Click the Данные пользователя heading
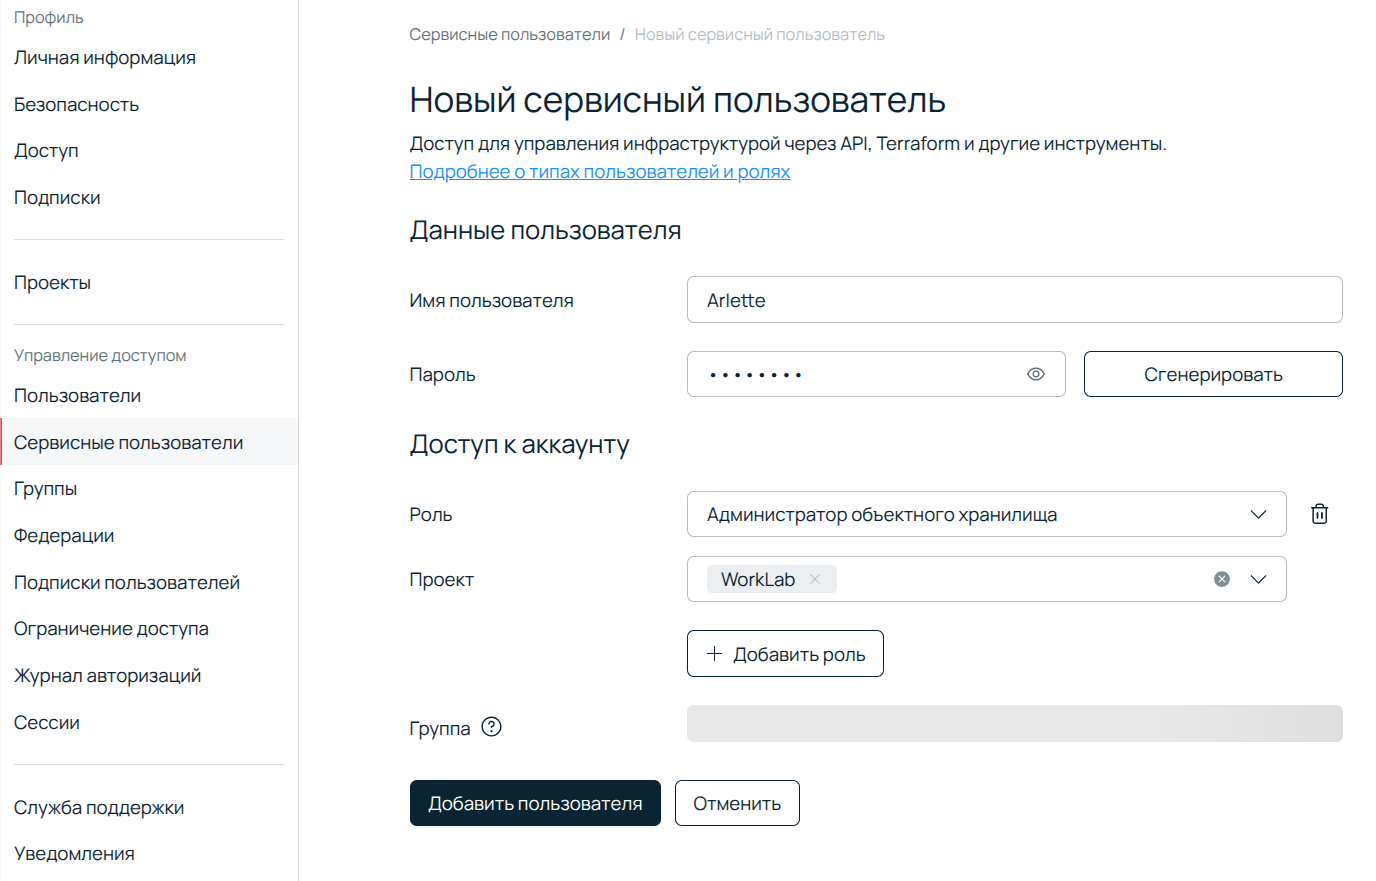The height and width of the screenshot is (881, 1376). pos(545,231)
